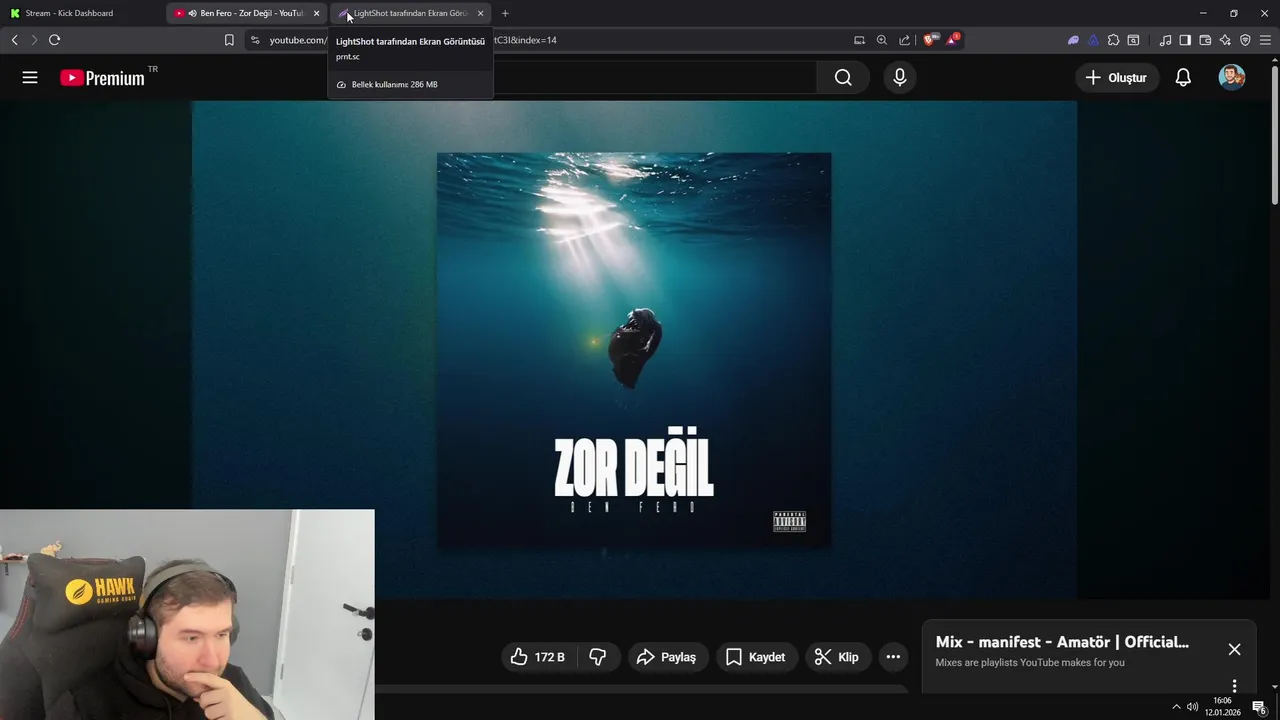Open the tab search window icon
Viewport: 1280px width, 720px height.
coord(1133,40)
